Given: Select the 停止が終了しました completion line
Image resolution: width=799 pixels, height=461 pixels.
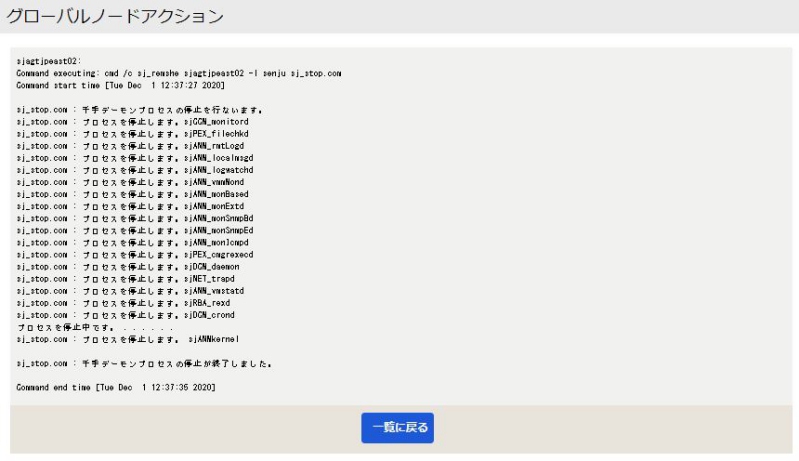Looking at the screenshot, I should 144,364.
